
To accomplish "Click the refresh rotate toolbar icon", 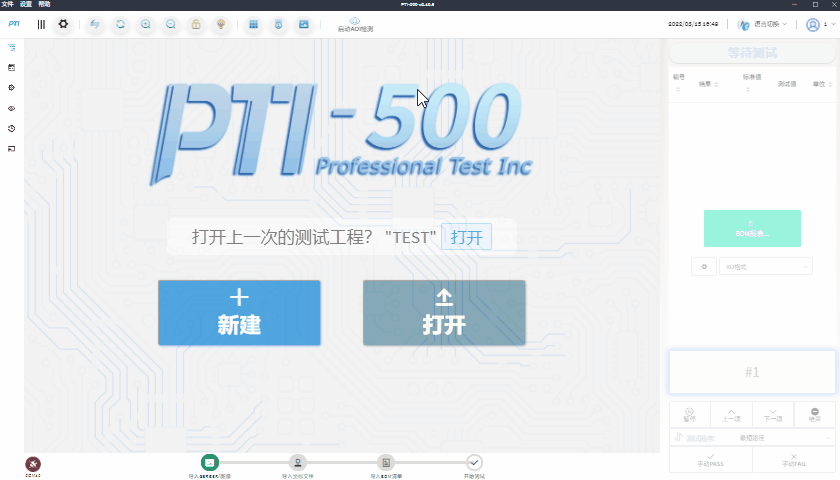I will point(121,25).
